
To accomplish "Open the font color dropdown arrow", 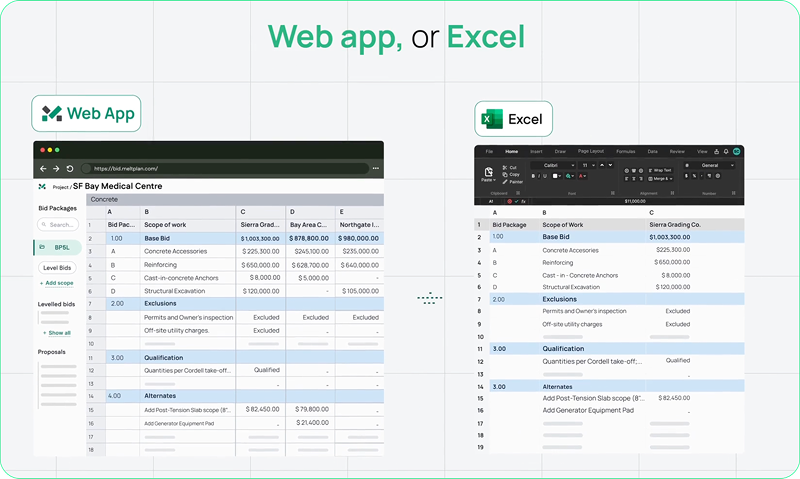I will coord(585,176).
